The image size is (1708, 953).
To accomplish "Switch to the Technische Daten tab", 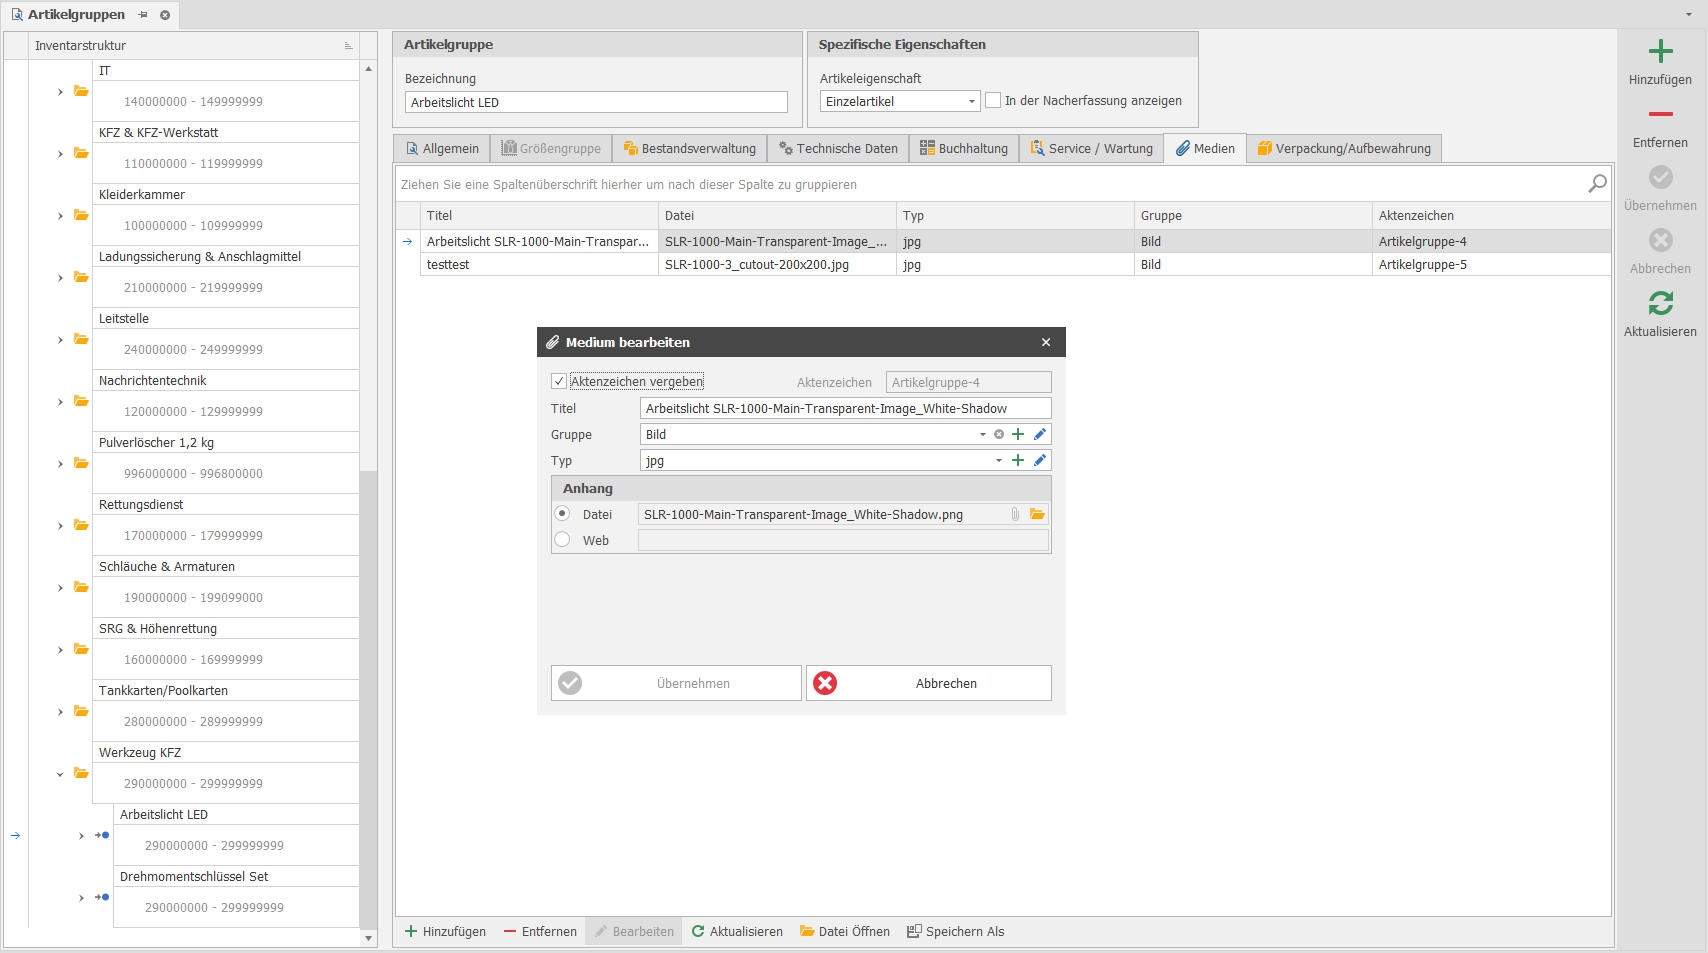I will (838, 149).
